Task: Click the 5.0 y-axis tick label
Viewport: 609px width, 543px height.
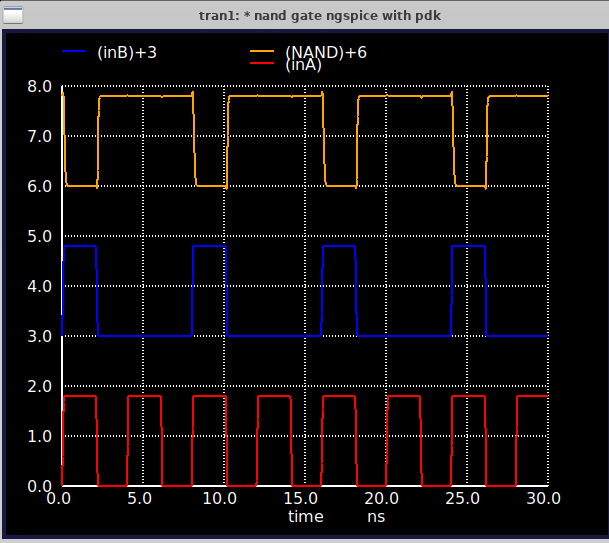Action: (x=39, y=237)
